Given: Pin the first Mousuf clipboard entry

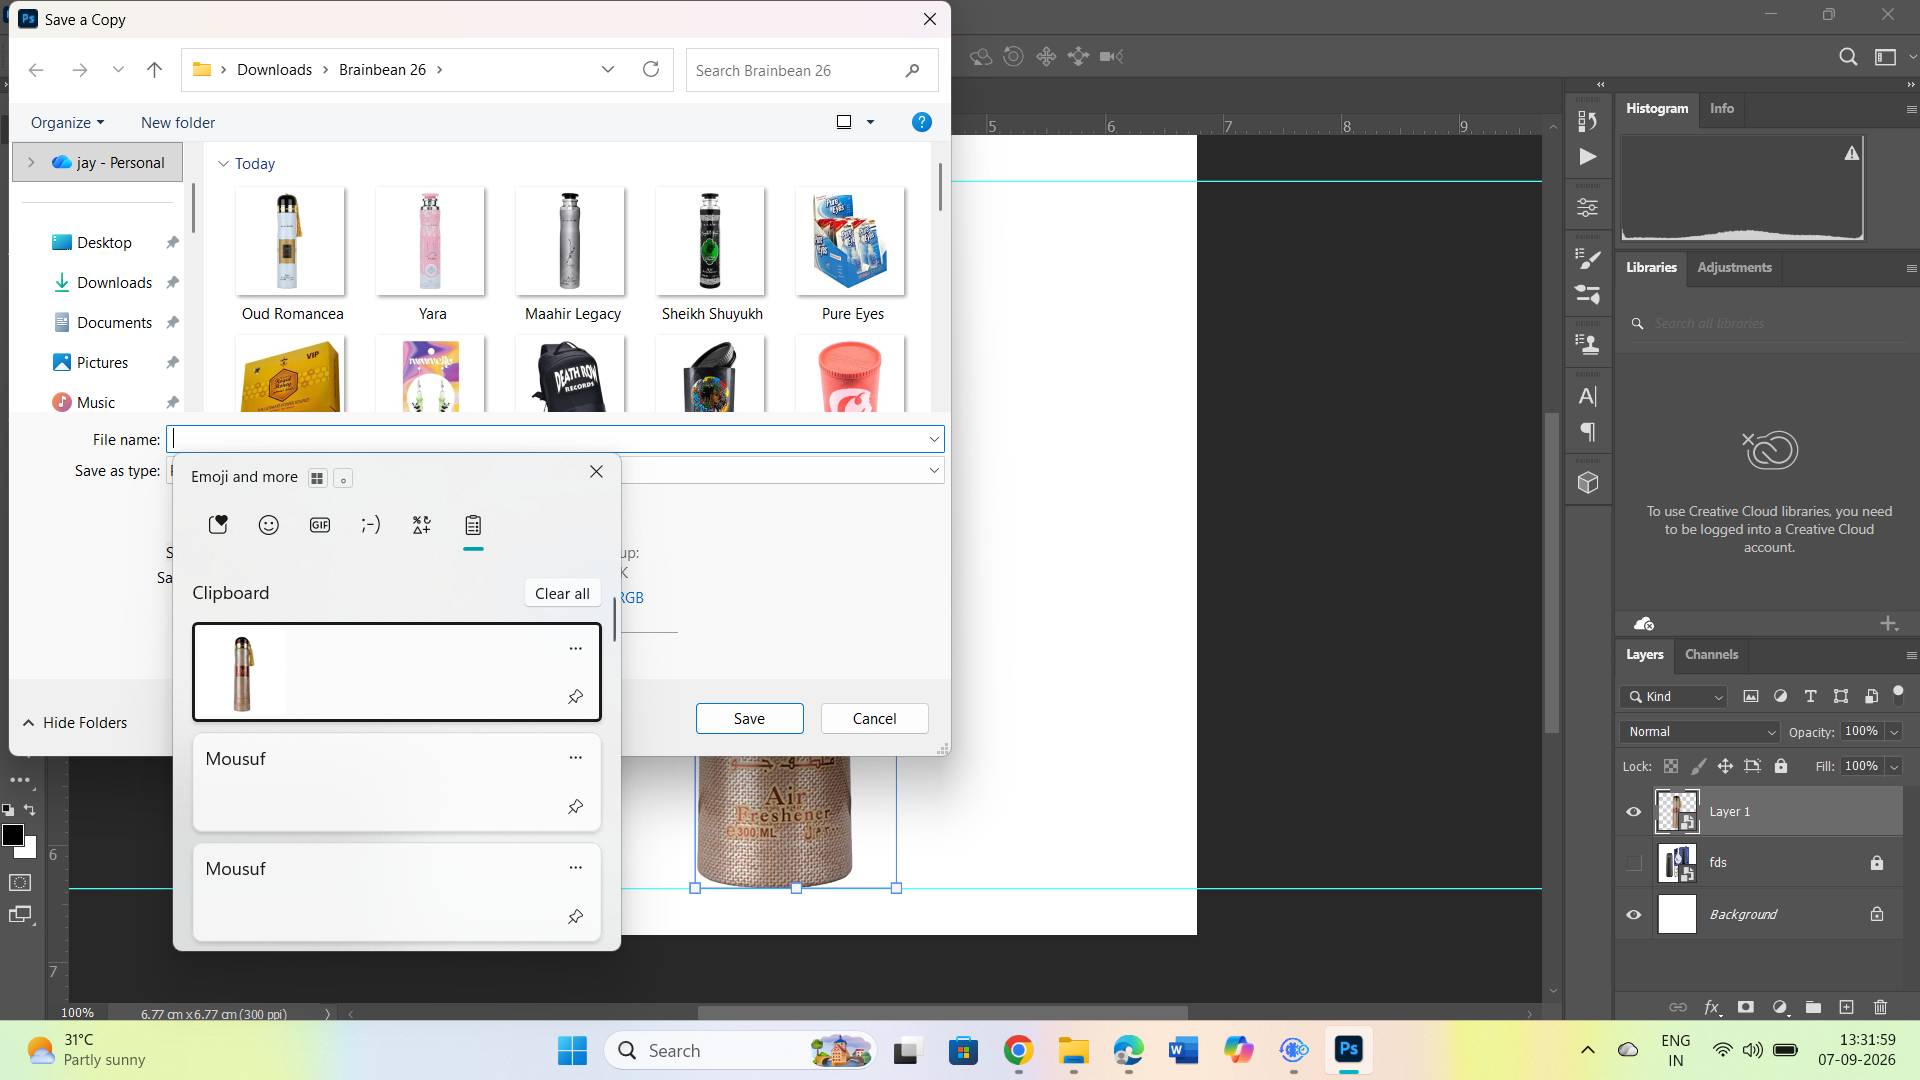Looking at the screenshot, I should tap(575, 807).
